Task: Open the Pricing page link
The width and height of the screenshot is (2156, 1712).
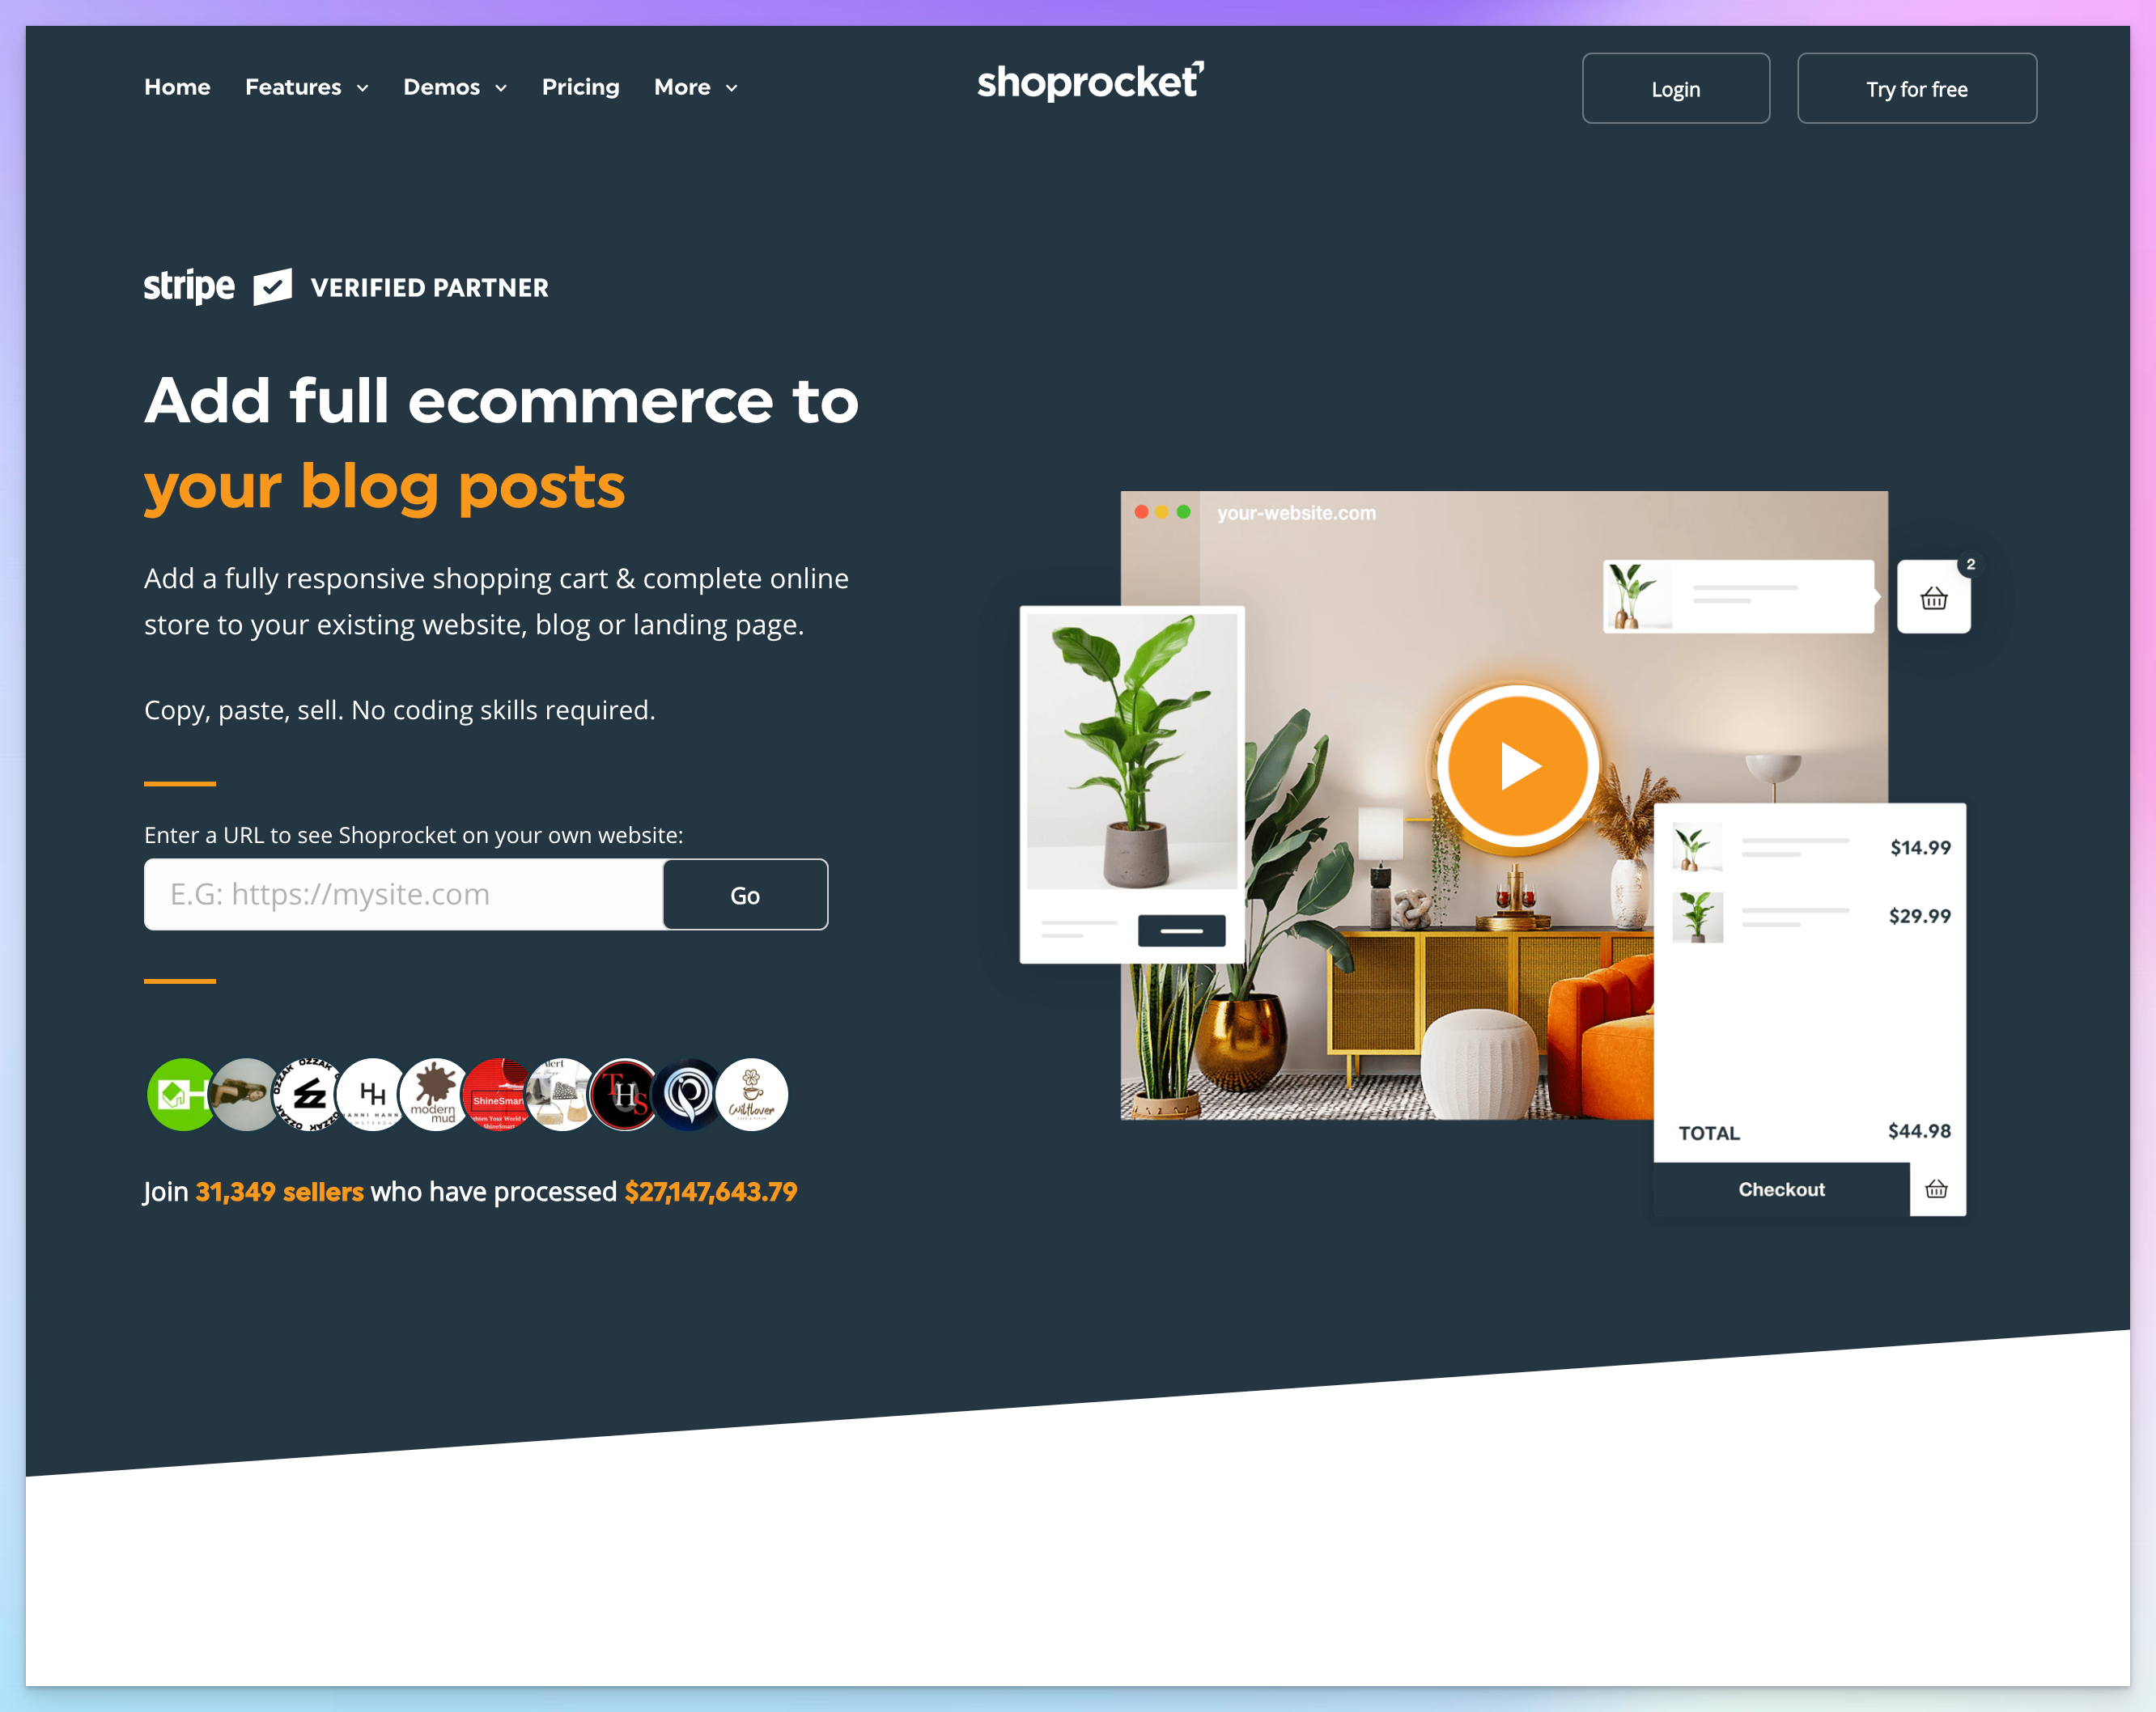Action: [x=580, y=87]
